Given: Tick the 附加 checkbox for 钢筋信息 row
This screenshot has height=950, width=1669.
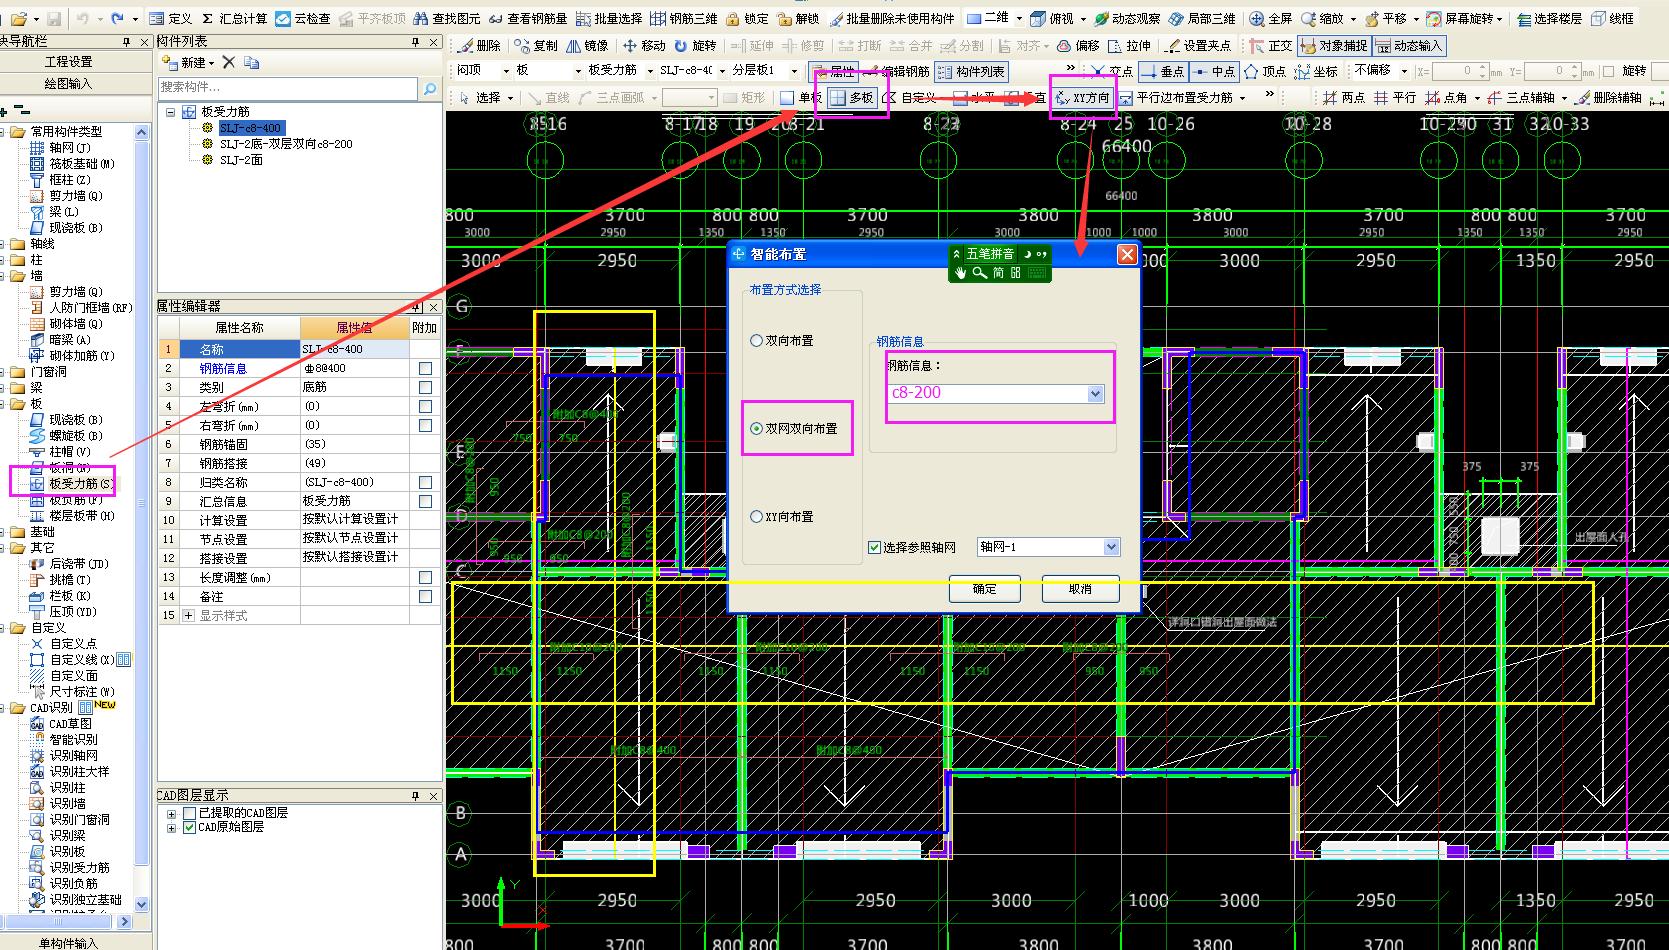Looking at the screenshot, I should [x=425, y=369].
